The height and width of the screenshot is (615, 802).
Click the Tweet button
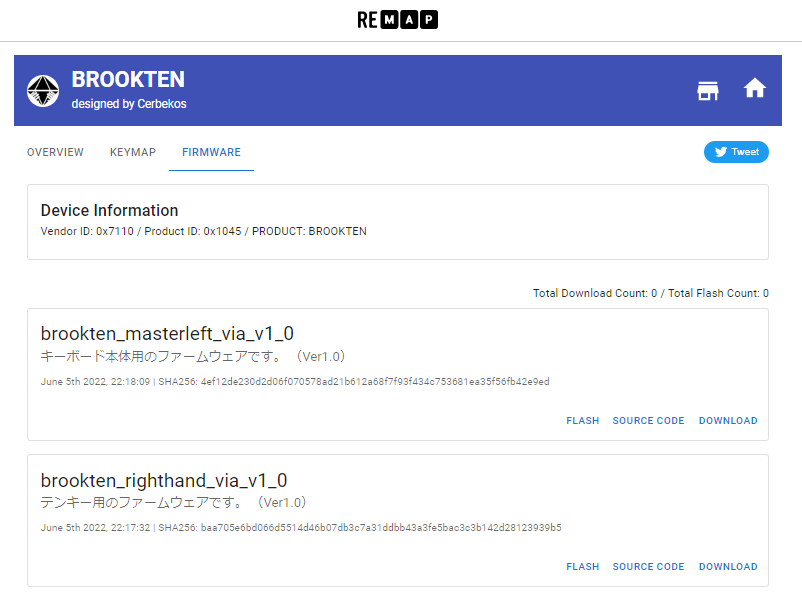point(736,152)
